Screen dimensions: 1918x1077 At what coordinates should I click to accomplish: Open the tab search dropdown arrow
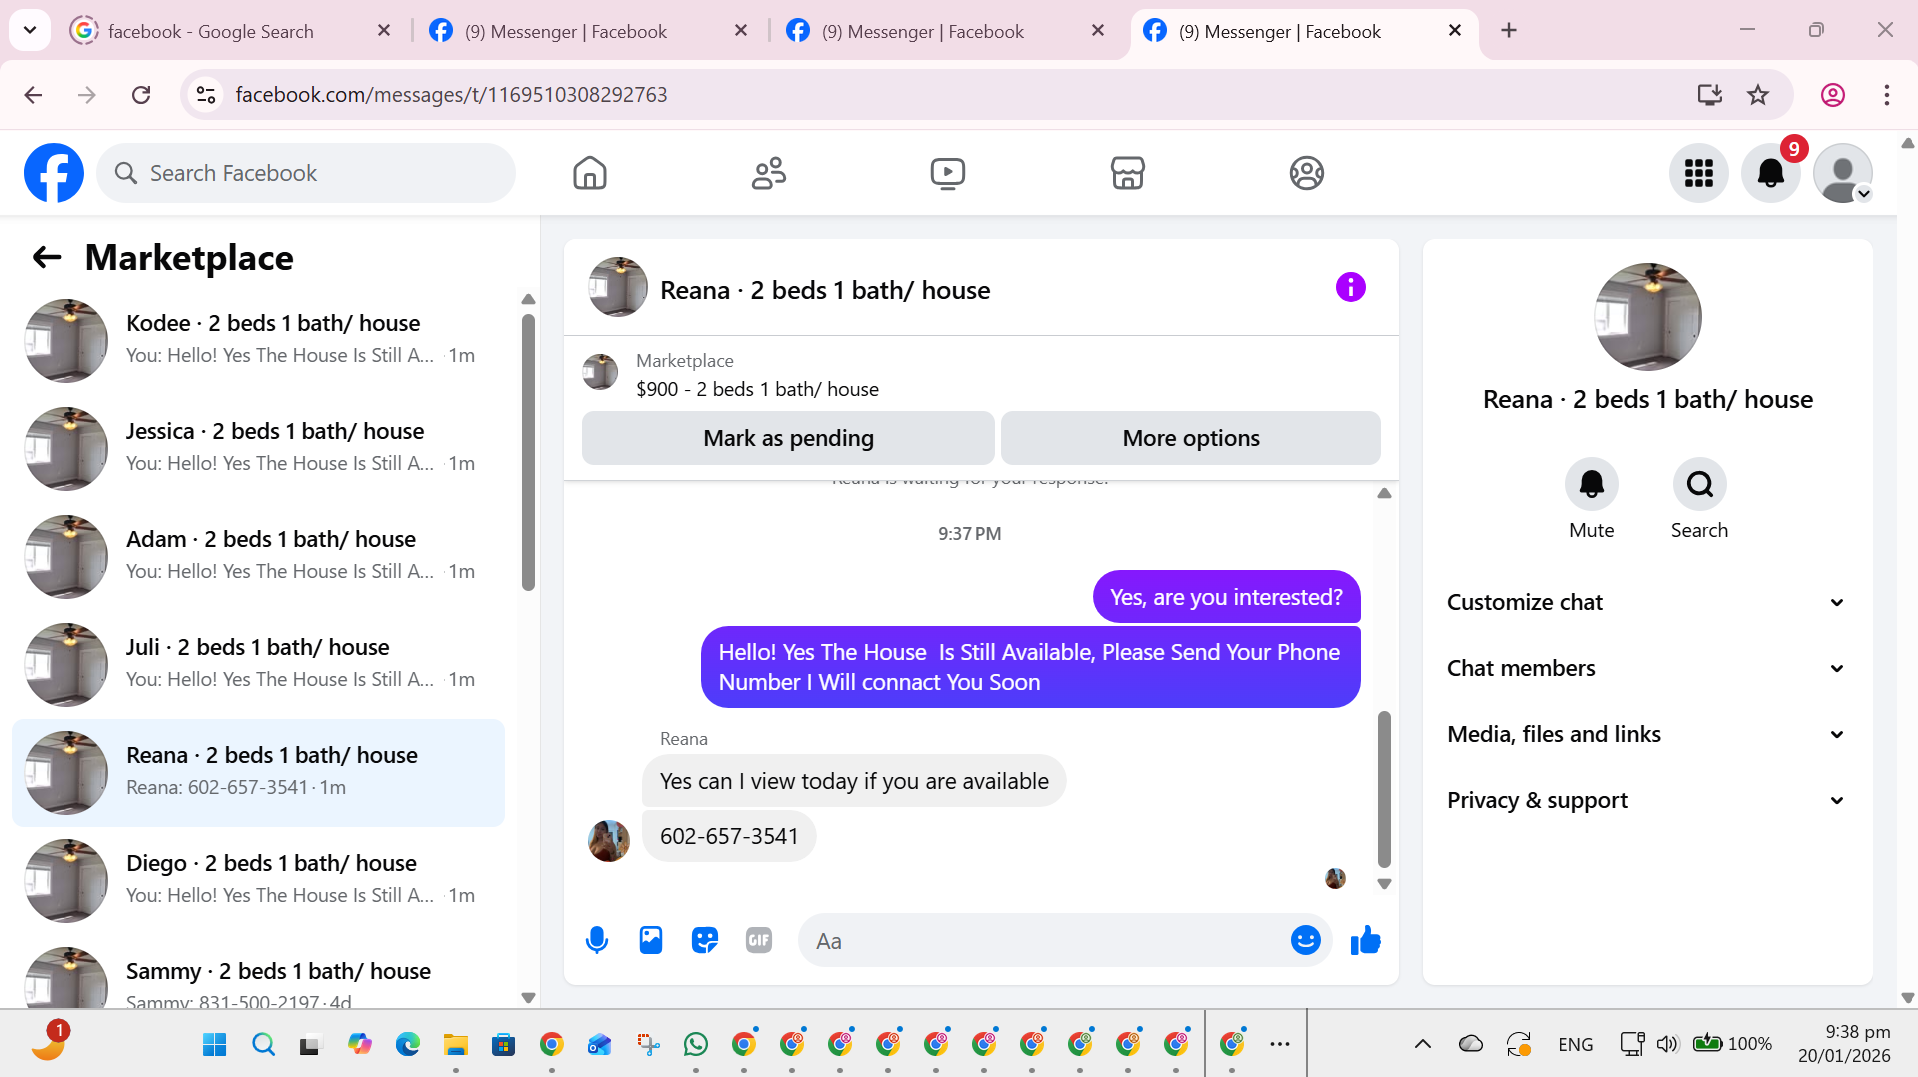(x=30, y=31)
